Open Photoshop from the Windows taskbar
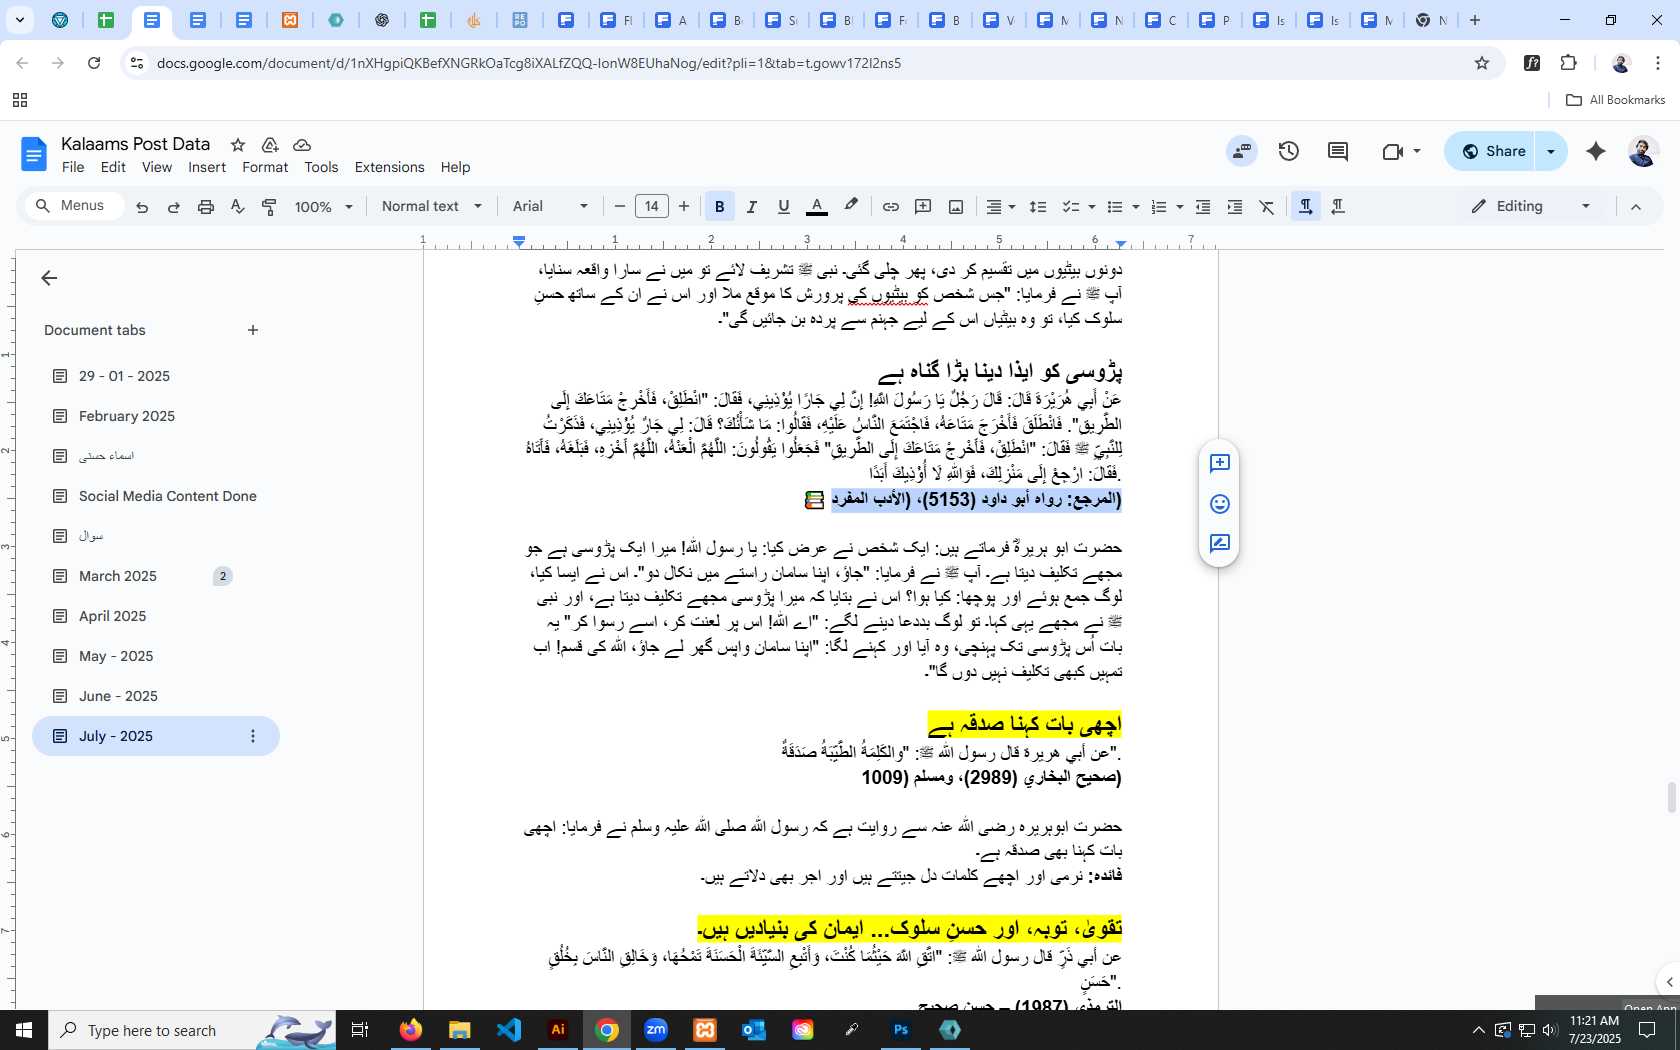This screenshot has width=1680, height=1050. 901,1029
